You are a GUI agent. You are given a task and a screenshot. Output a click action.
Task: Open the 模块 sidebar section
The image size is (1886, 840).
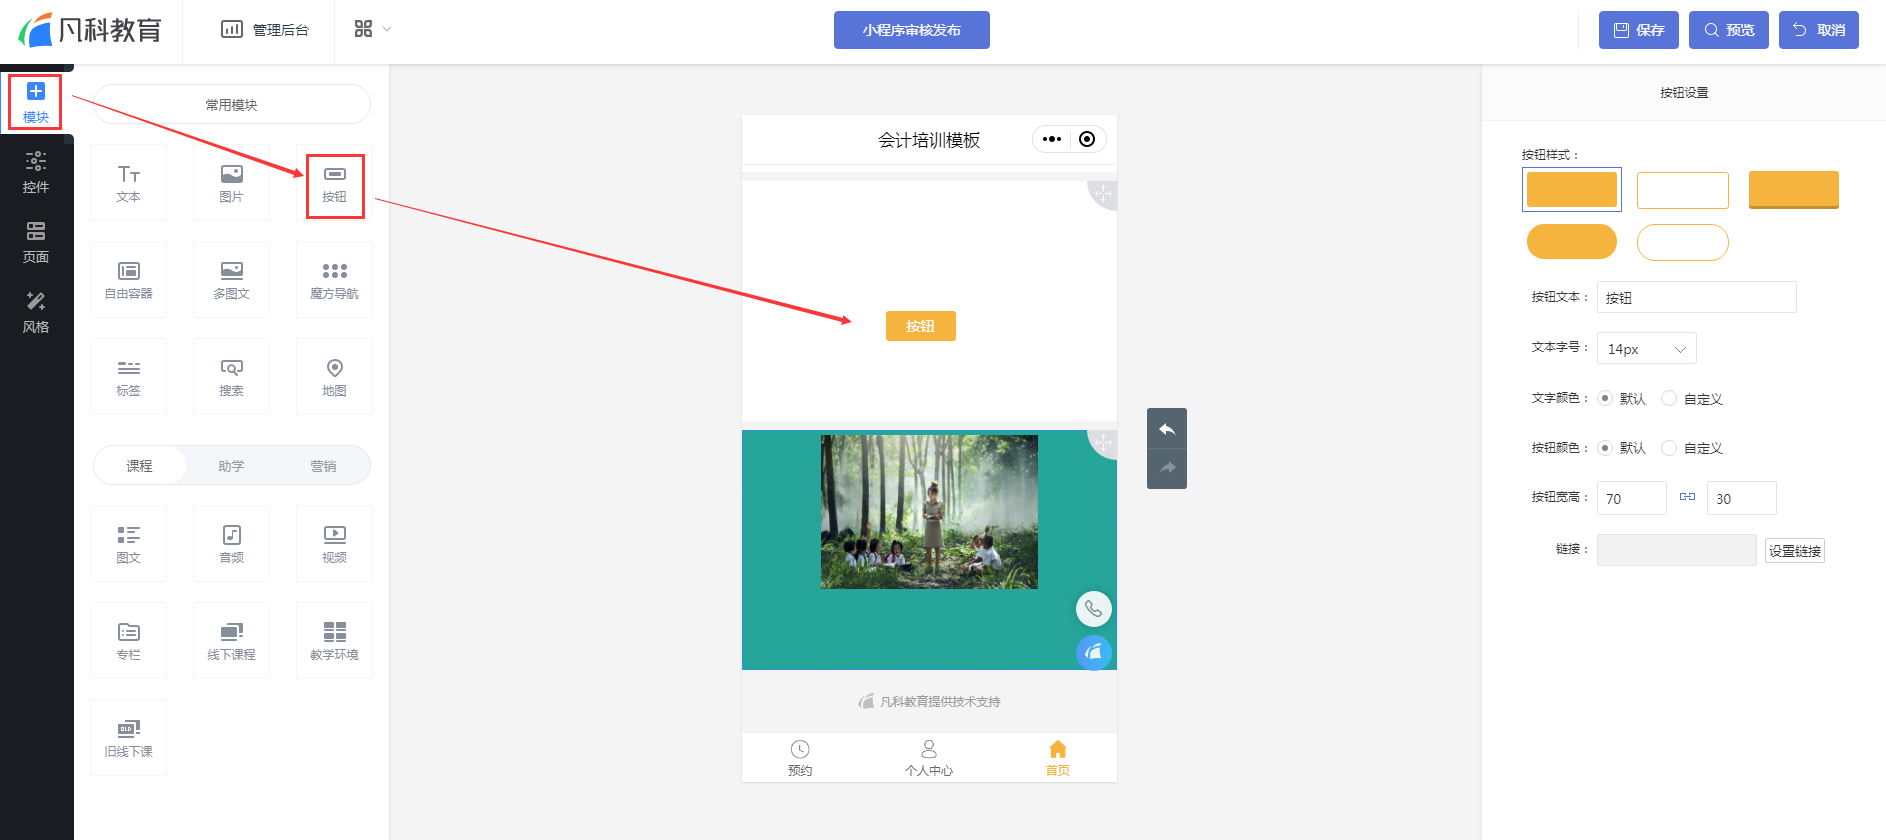point(36,103)
